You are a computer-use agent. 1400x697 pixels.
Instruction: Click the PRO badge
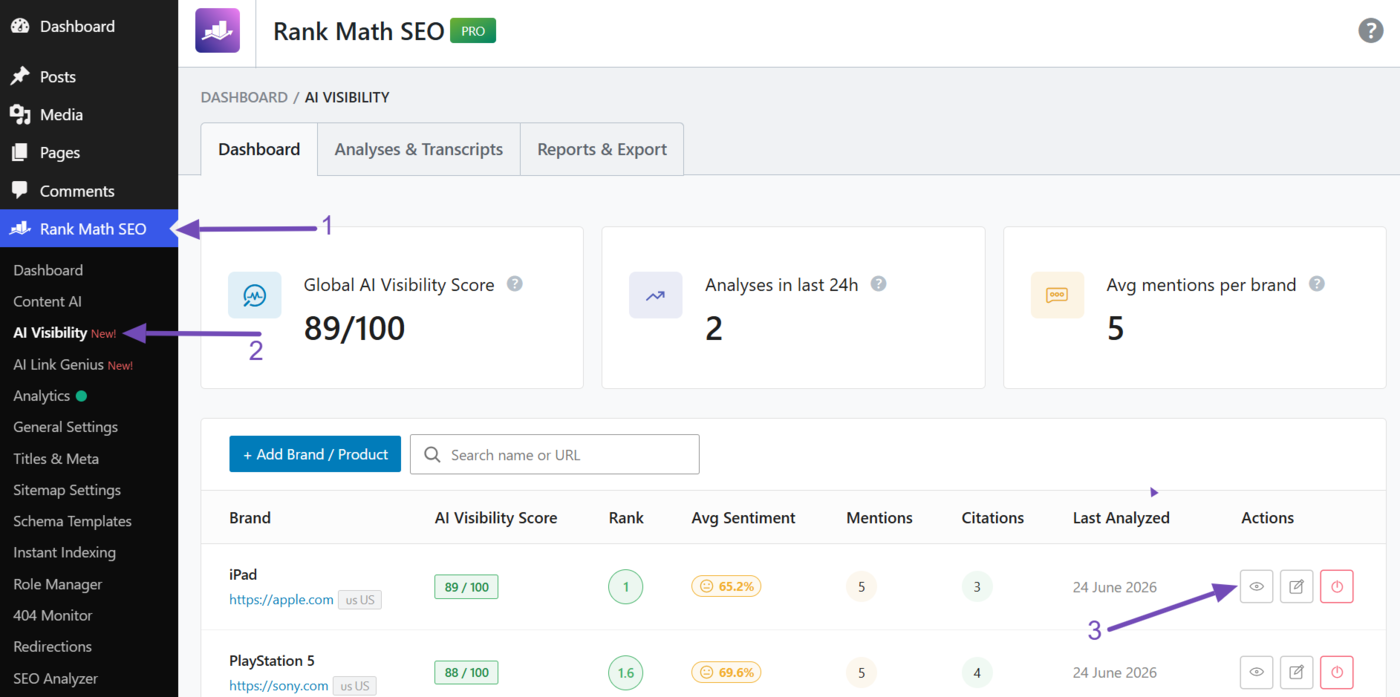tap(473, 31)
